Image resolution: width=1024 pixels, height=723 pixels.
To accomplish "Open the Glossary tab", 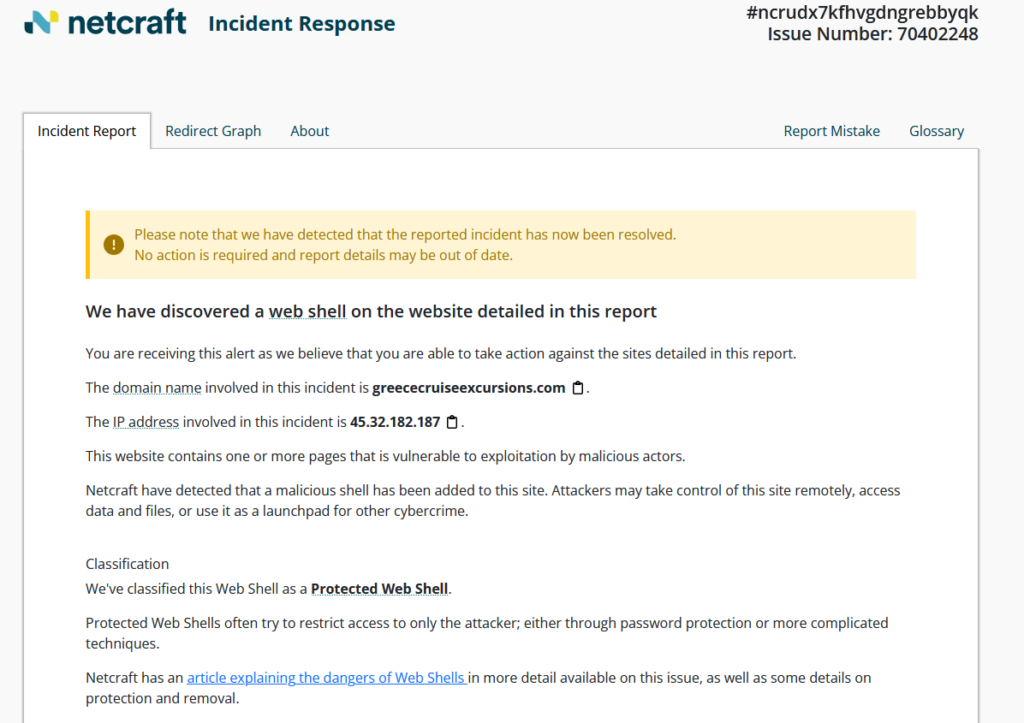I will 936,131.
